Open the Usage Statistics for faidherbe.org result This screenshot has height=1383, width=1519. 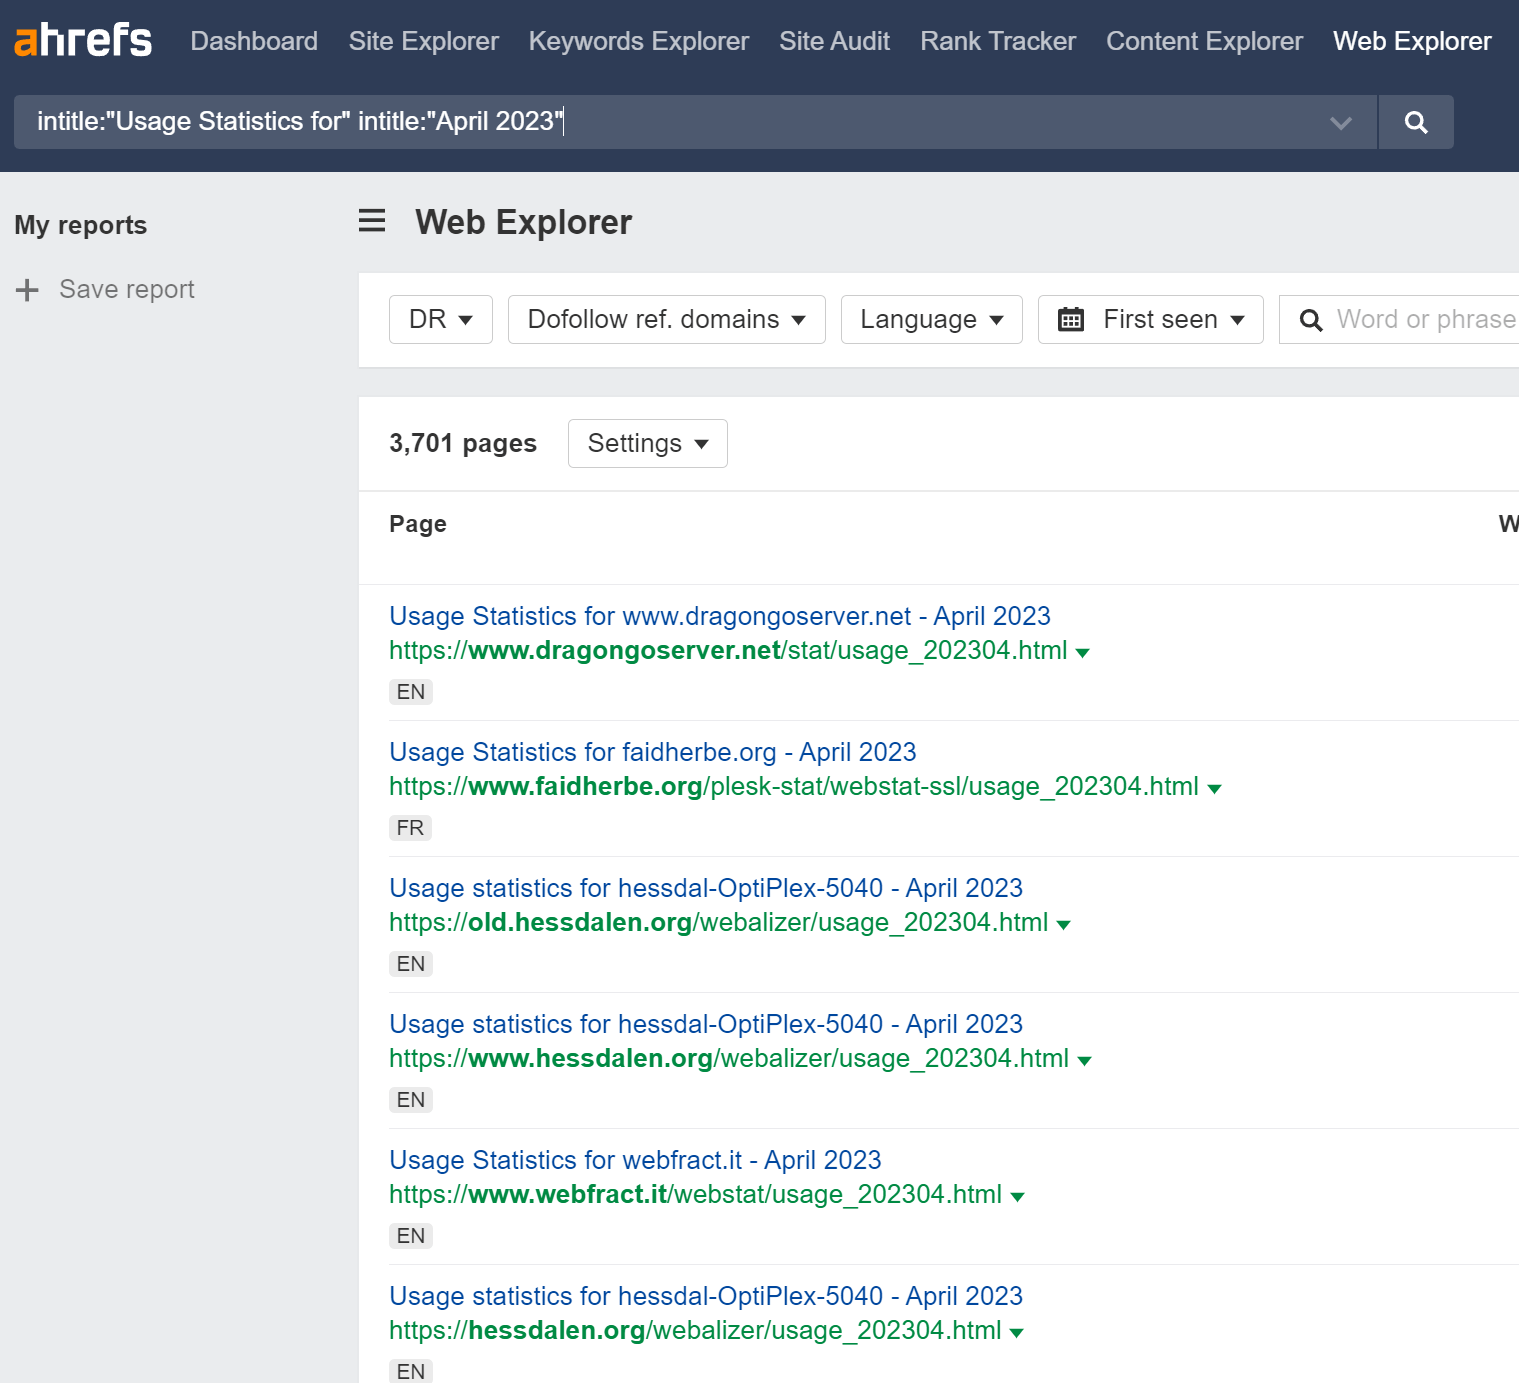pos(651,751)
